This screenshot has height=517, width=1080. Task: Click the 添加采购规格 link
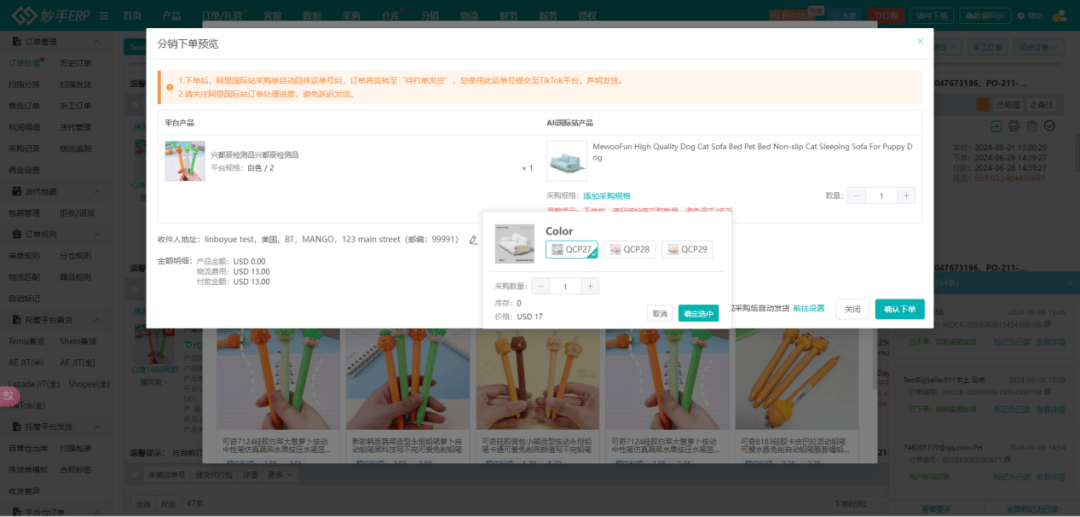(x=607, y=196)
